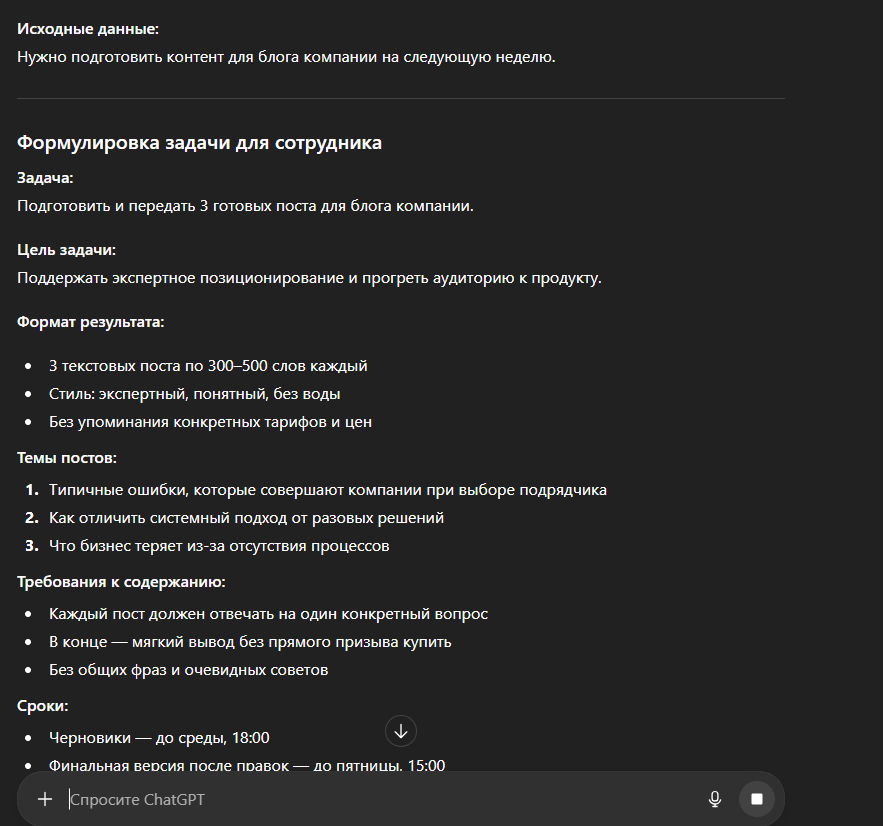Click the "Задача:" bold label
This screenshot has width=883, height=826.
coord(45,178)
